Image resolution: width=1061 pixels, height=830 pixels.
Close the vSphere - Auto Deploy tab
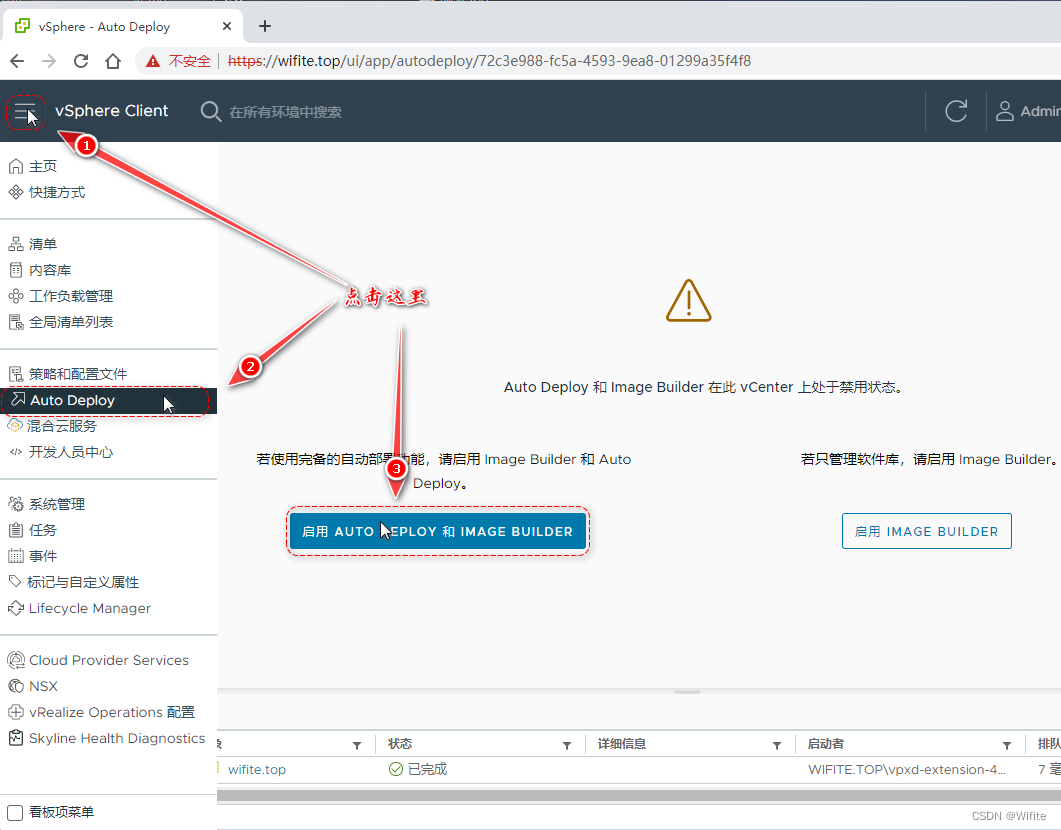(x=227, y=26)
